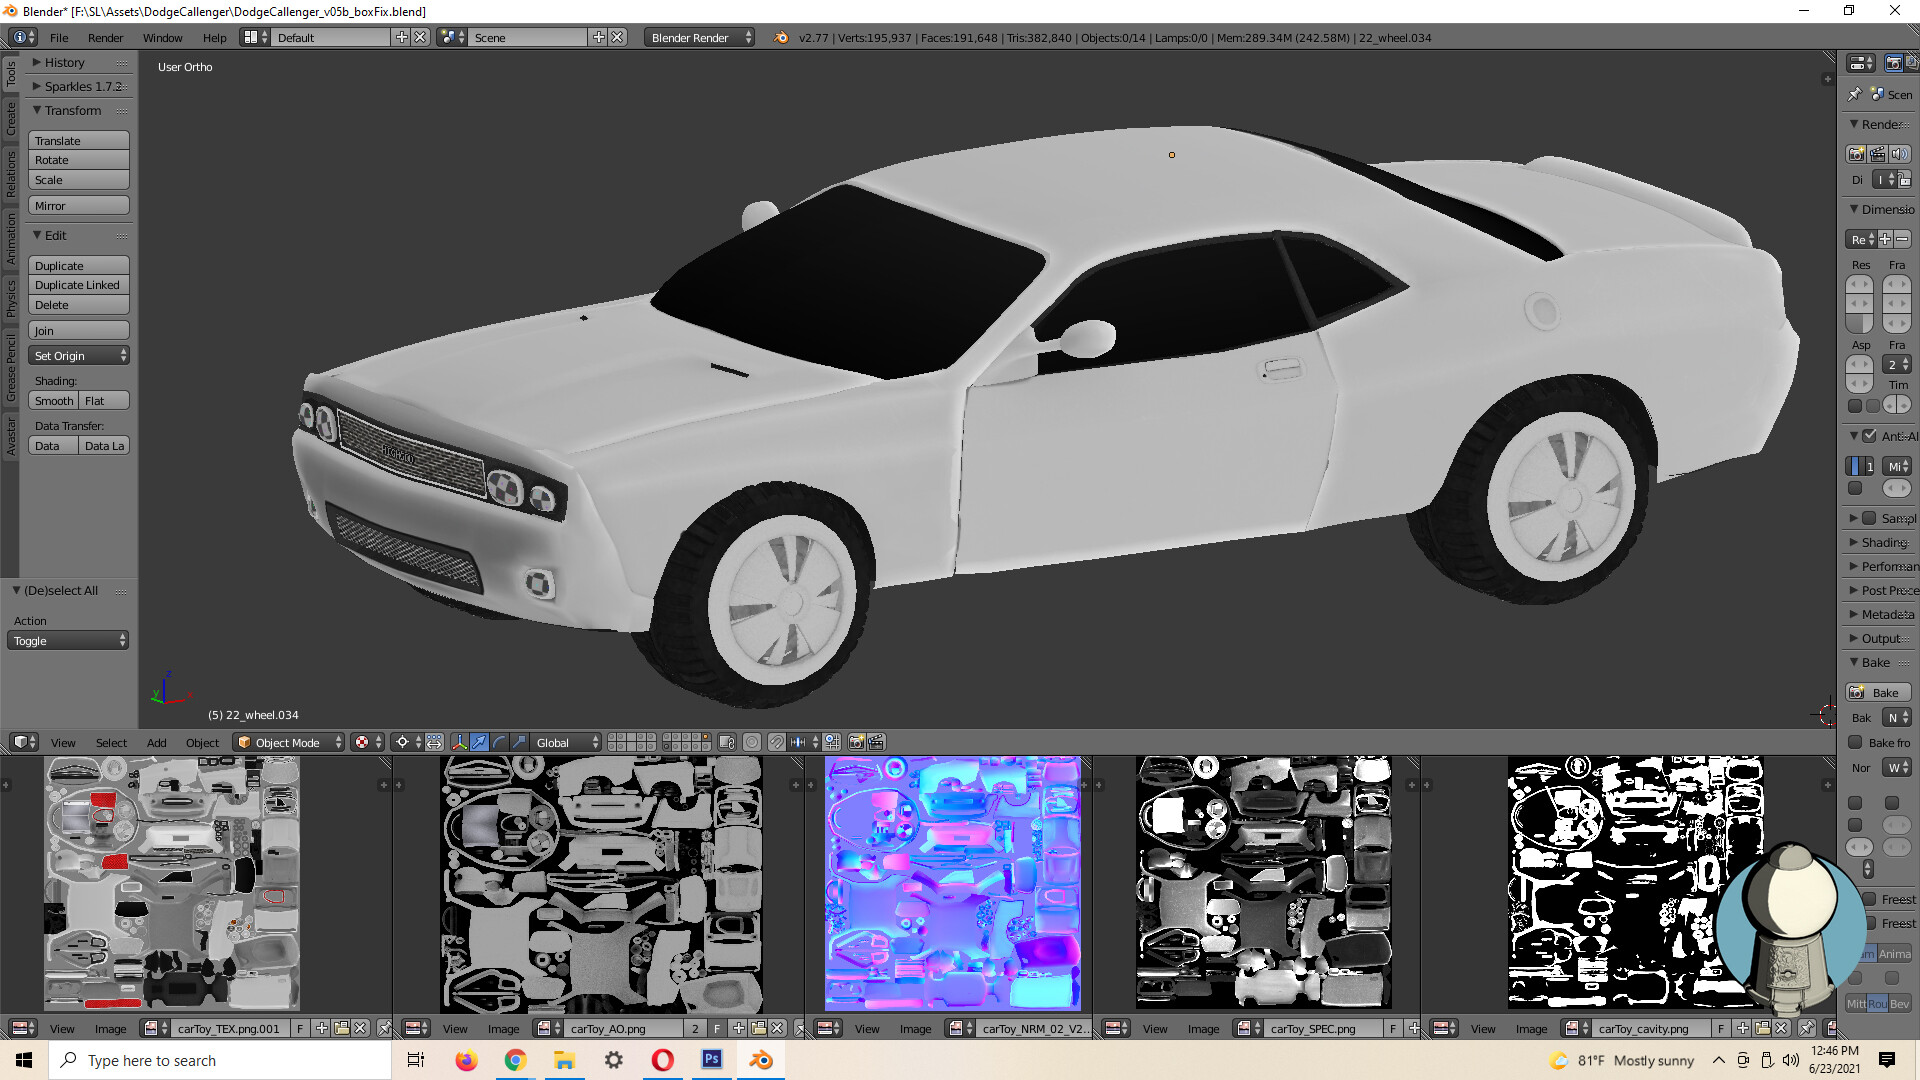Viewport: 1920px width, 1080px height.
Task: Open the Render menu in top bar
Action: click(x=105, y=37)
